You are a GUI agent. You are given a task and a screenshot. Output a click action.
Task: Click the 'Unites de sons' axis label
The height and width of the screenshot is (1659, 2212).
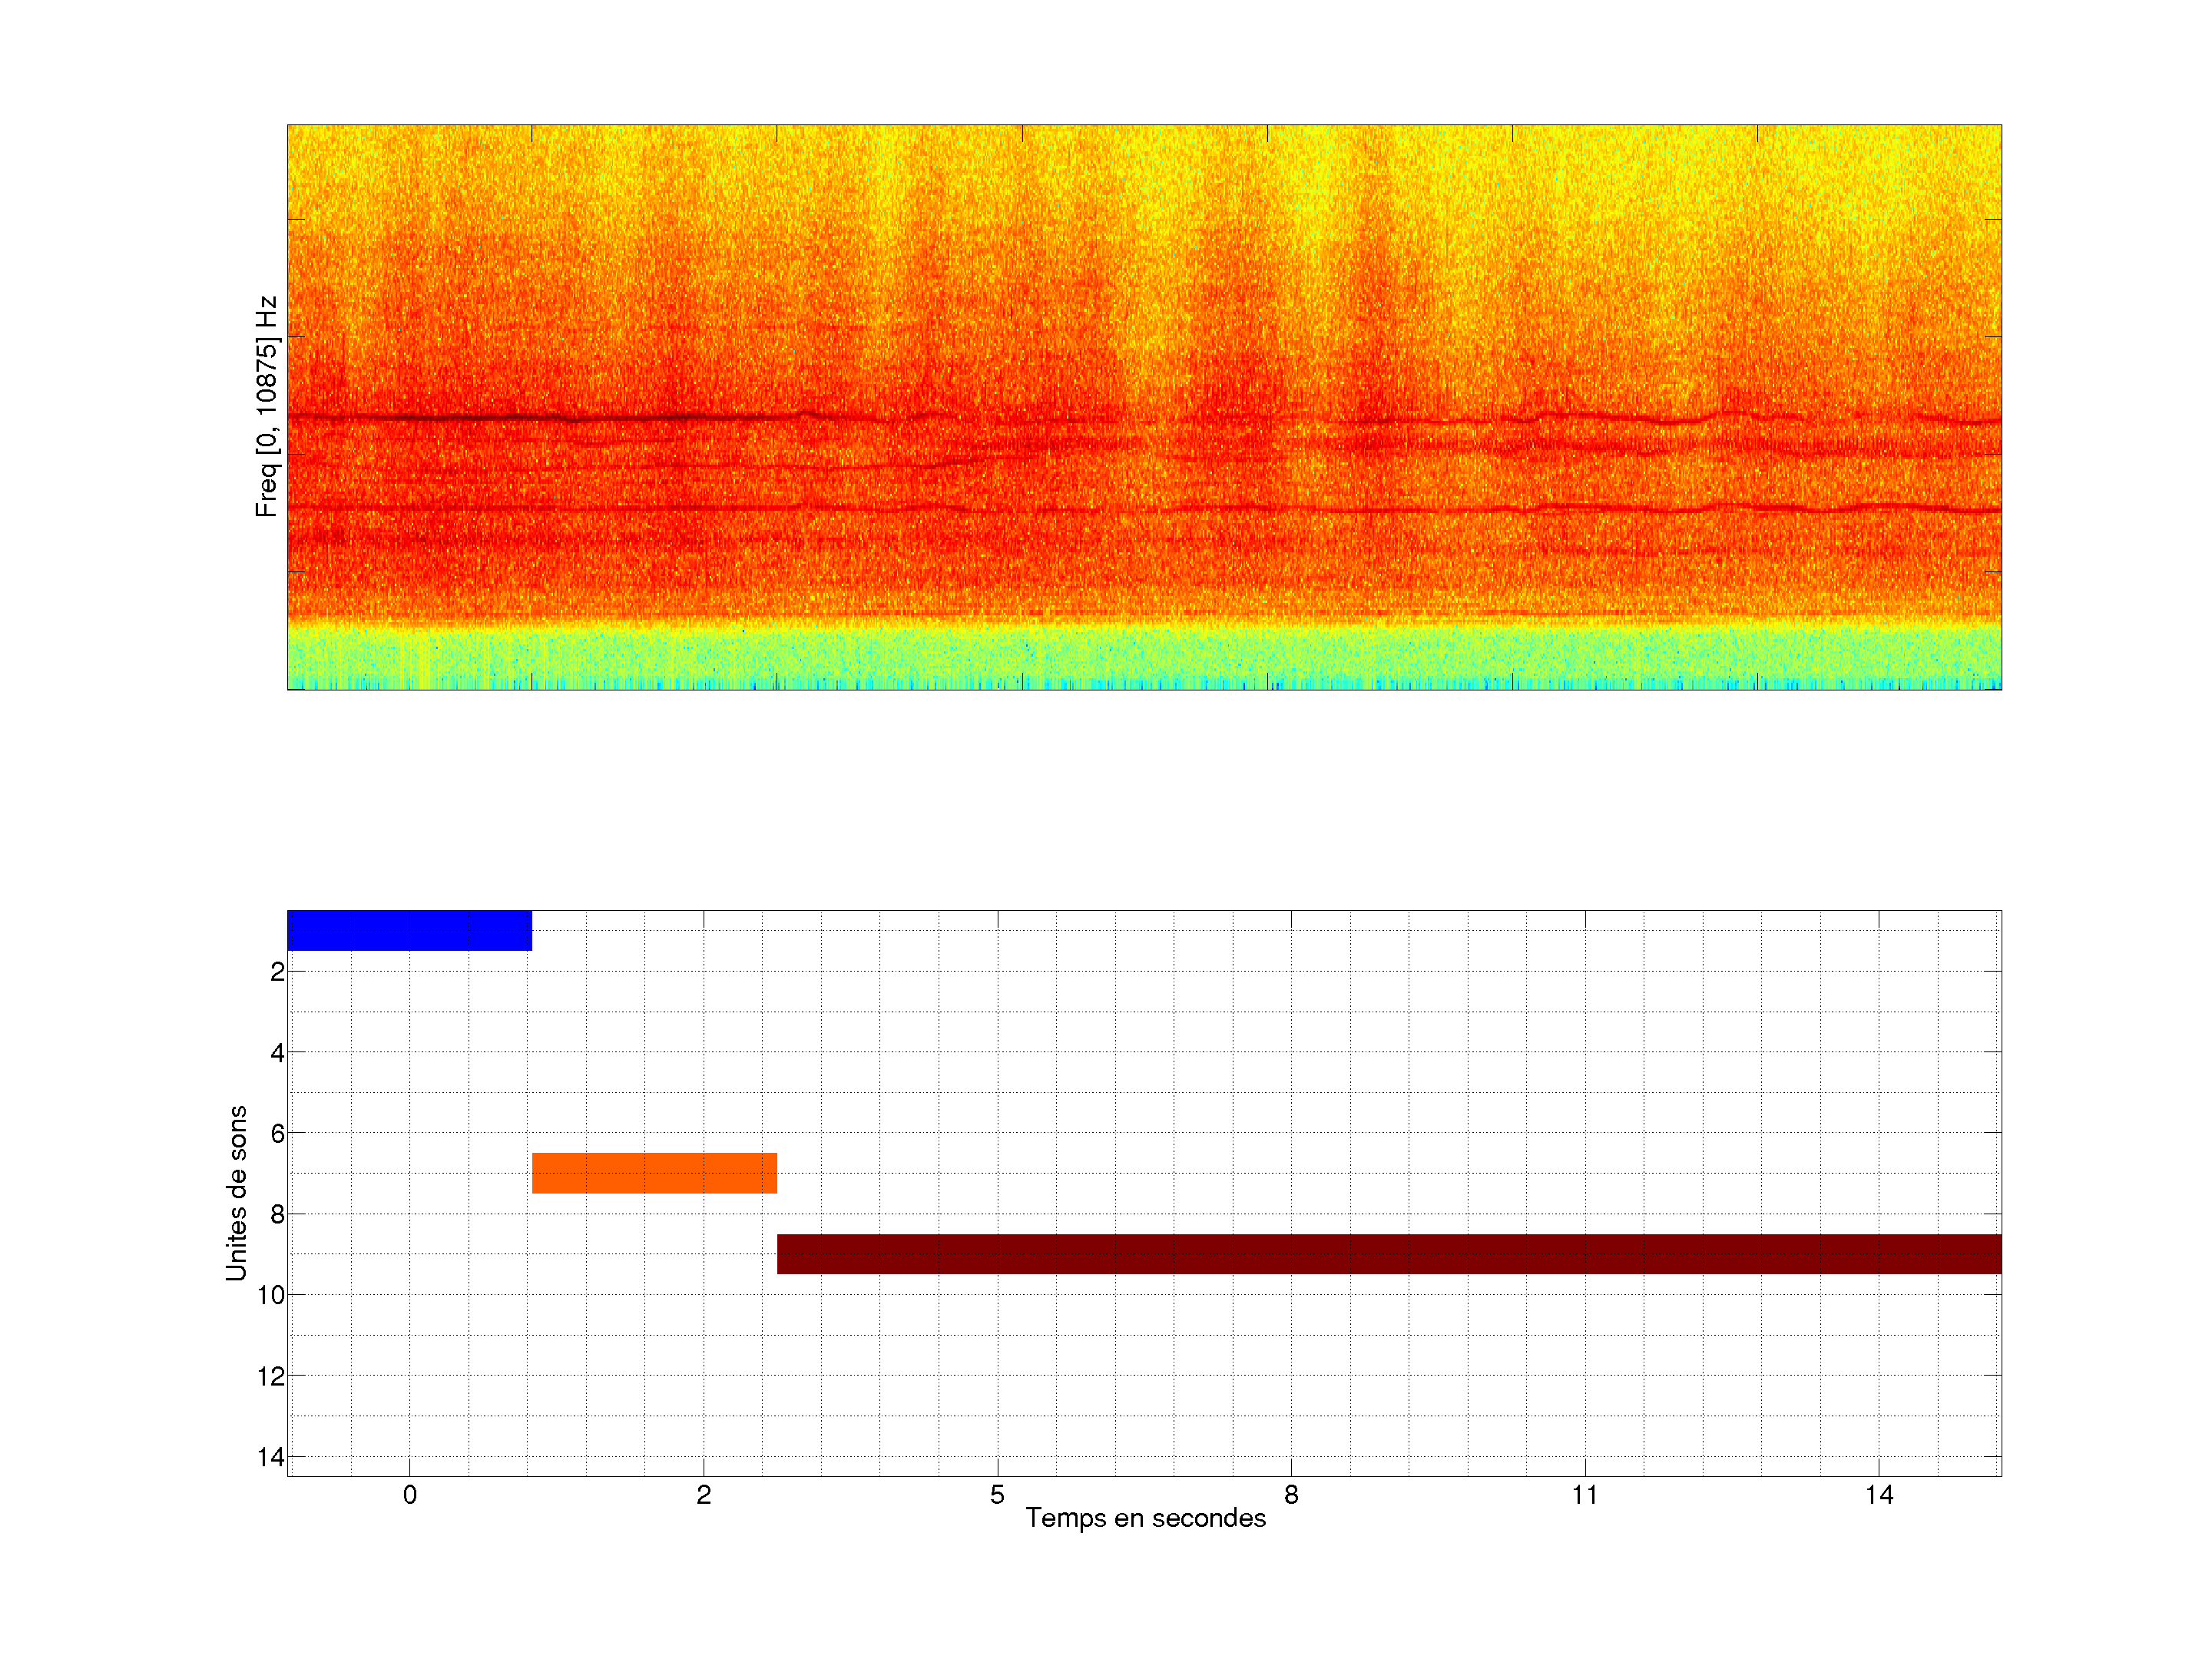pos(236,1193)
